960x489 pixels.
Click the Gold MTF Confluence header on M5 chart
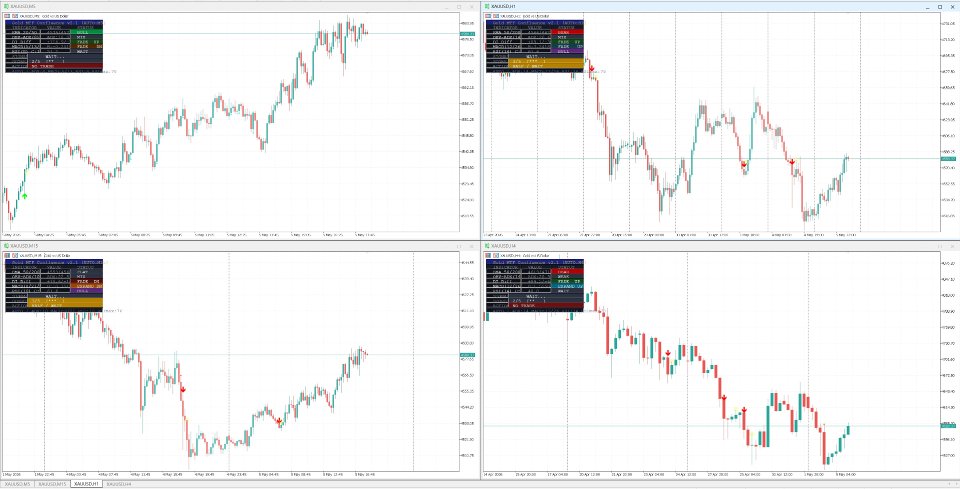click(x=54, y=22)
